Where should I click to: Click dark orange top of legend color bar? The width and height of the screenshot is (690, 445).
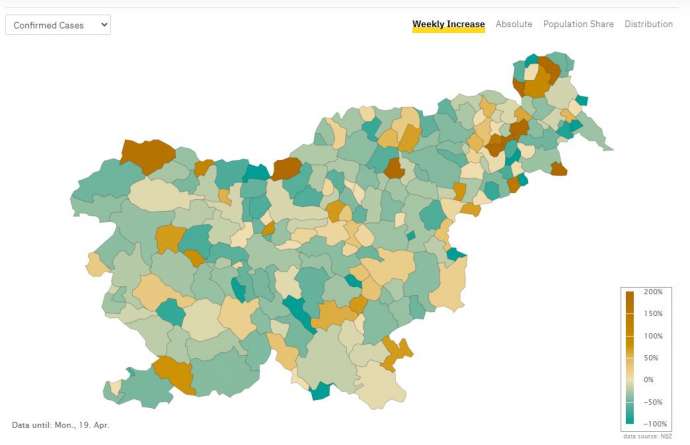pyautogui.click(x=630, y=298)
